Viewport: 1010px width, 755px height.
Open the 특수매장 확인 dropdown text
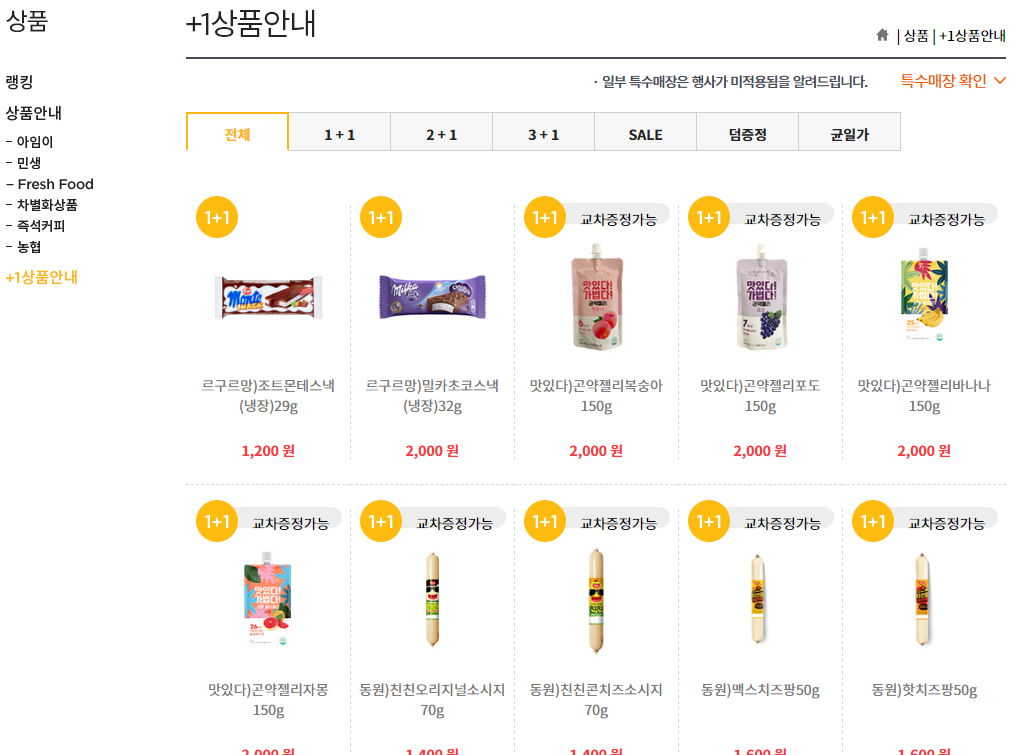(x=943, y=81)
